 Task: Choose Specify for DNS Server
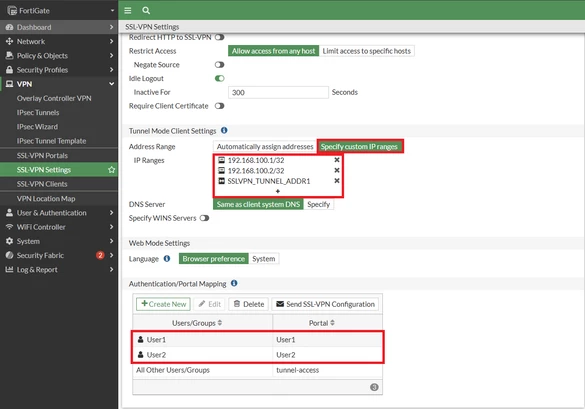point(319,204)
